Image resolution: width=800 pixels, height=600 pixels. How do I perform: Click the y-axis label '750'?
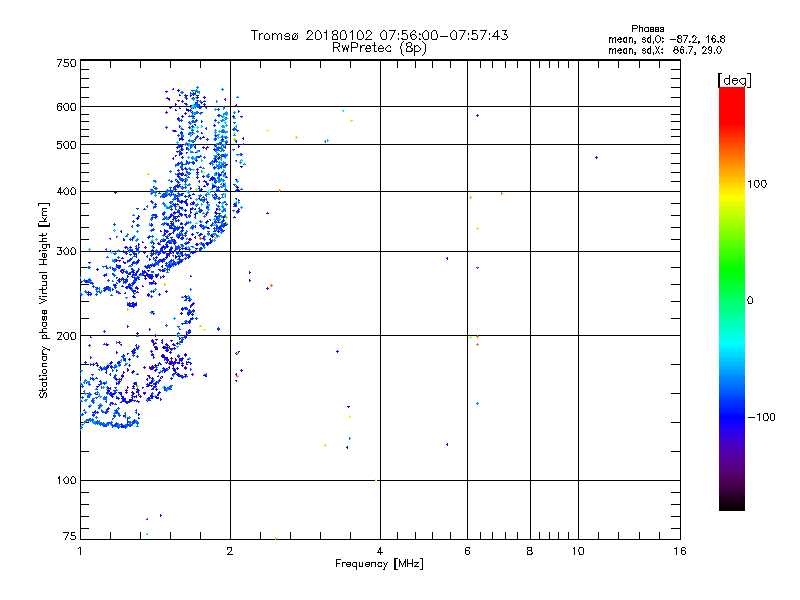tap(66, 63)
